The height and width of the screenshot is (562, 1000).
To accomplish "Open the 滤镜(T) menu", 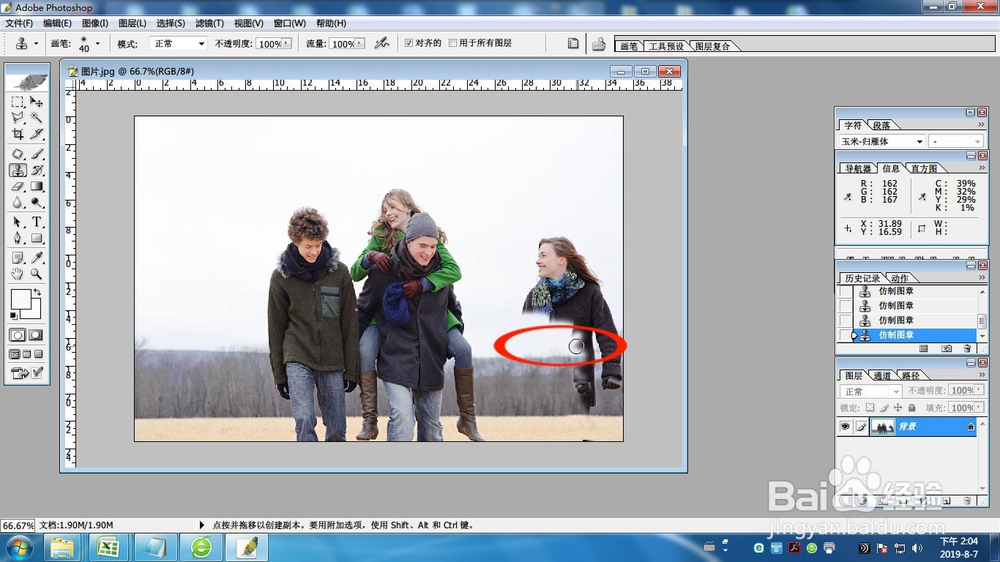I will pos(209,23).
